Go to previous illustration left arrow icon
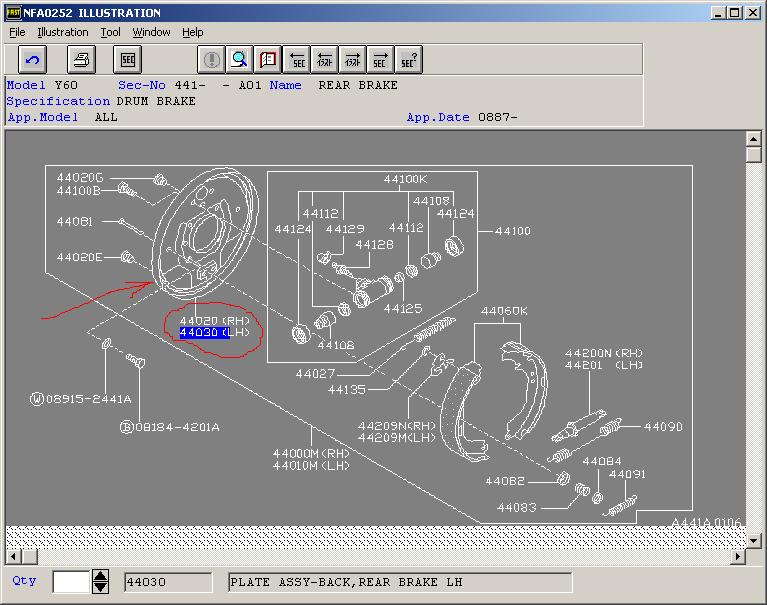Screen dimensions: 767x605 (324, 60)
